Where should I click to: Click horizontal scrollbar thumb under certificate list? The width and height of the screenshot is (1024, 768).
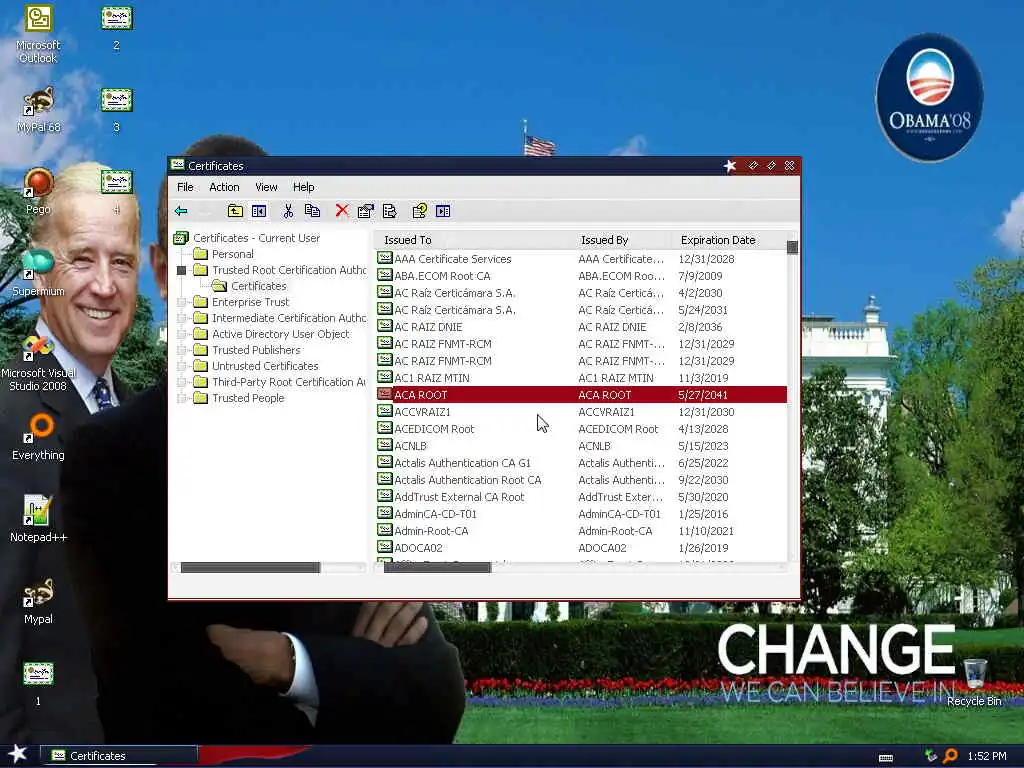438,568
